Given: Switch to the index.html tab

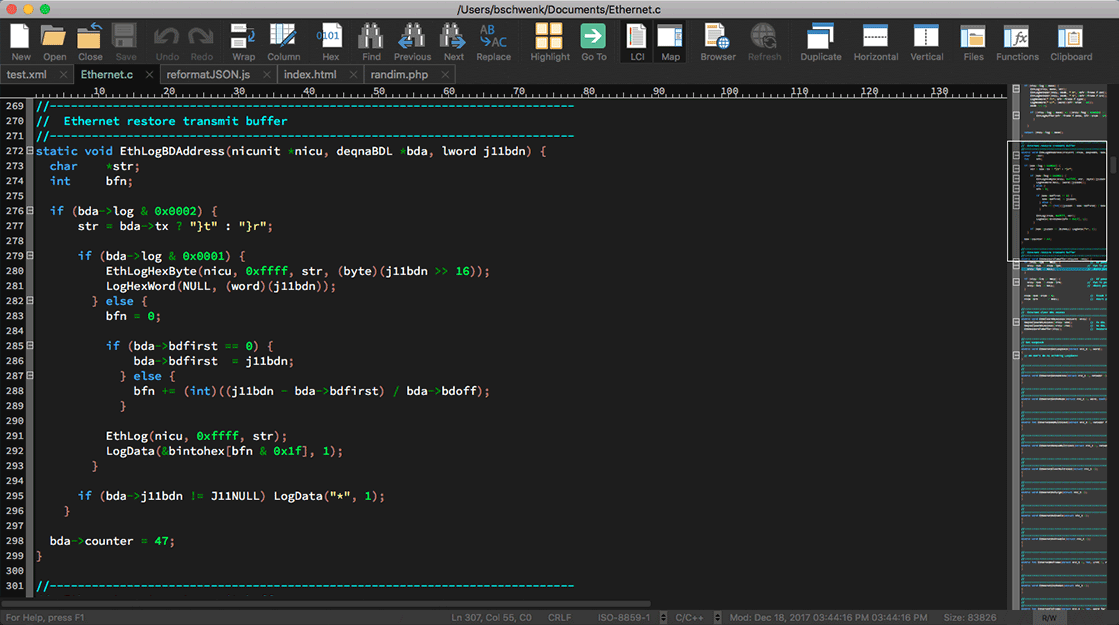Looking at the screenshot, I should (x=310, y=75).
